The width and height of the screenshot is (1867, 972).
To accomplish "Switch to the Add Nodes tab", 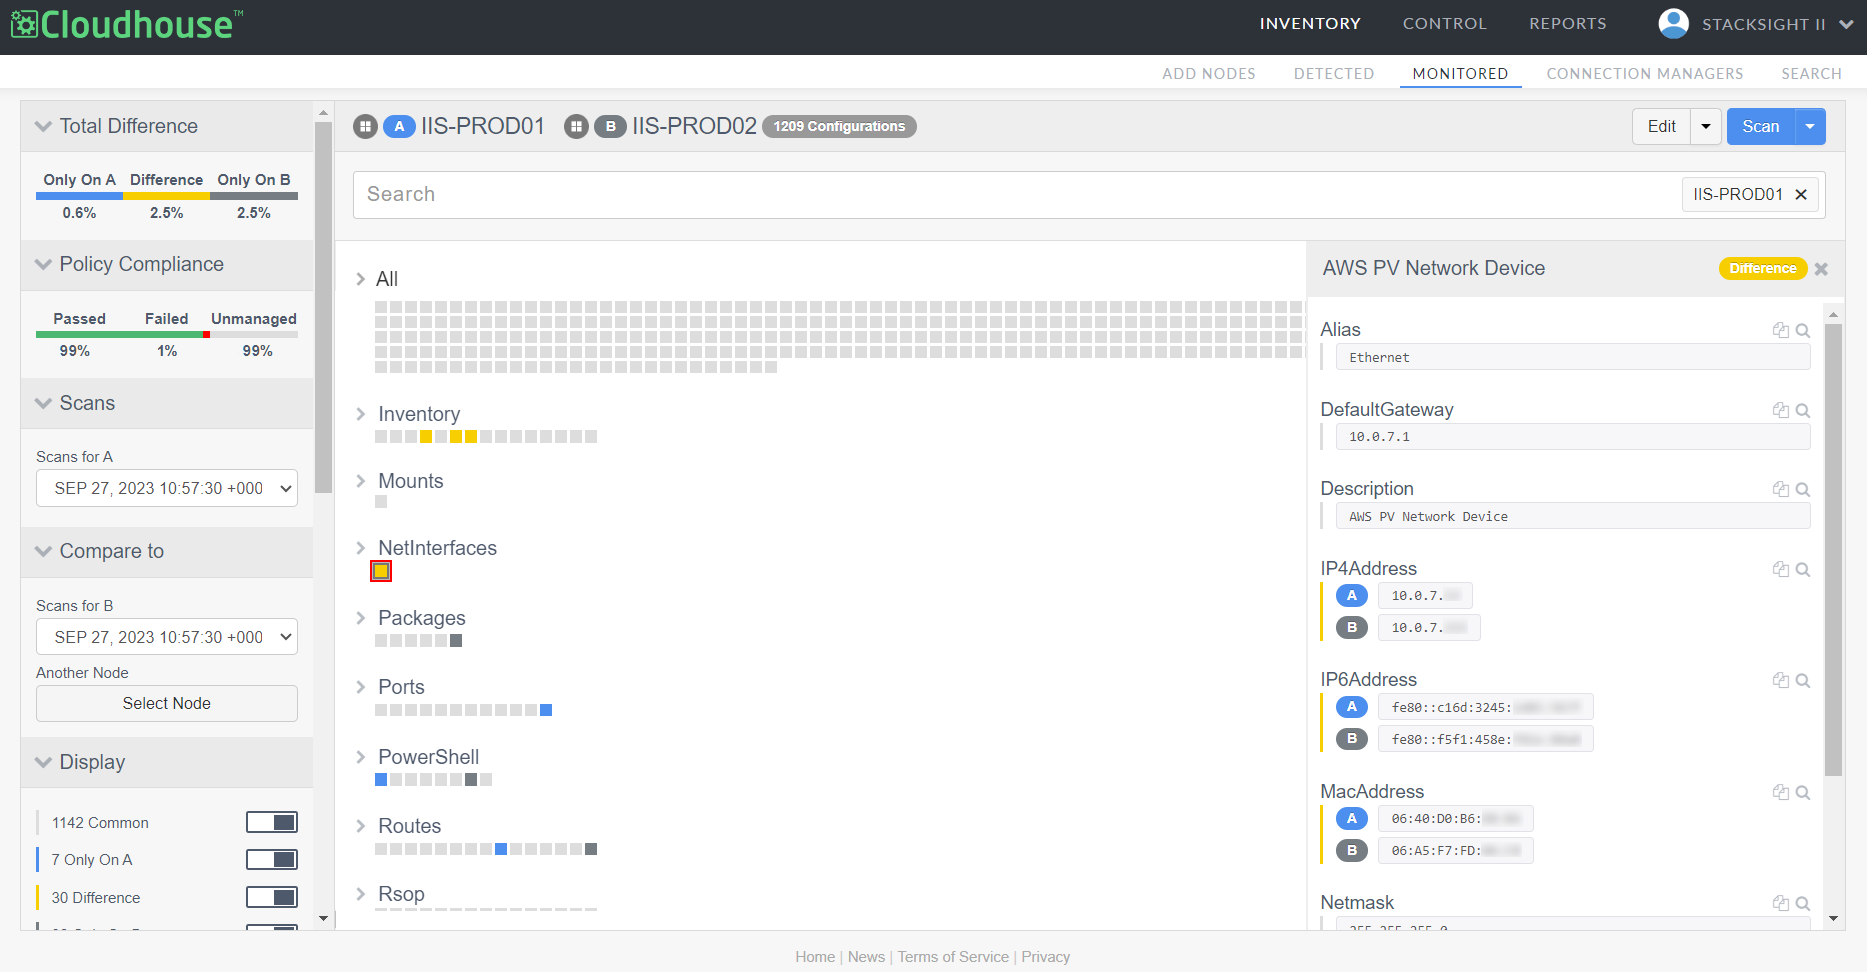I will click(x=1209, y=74).
